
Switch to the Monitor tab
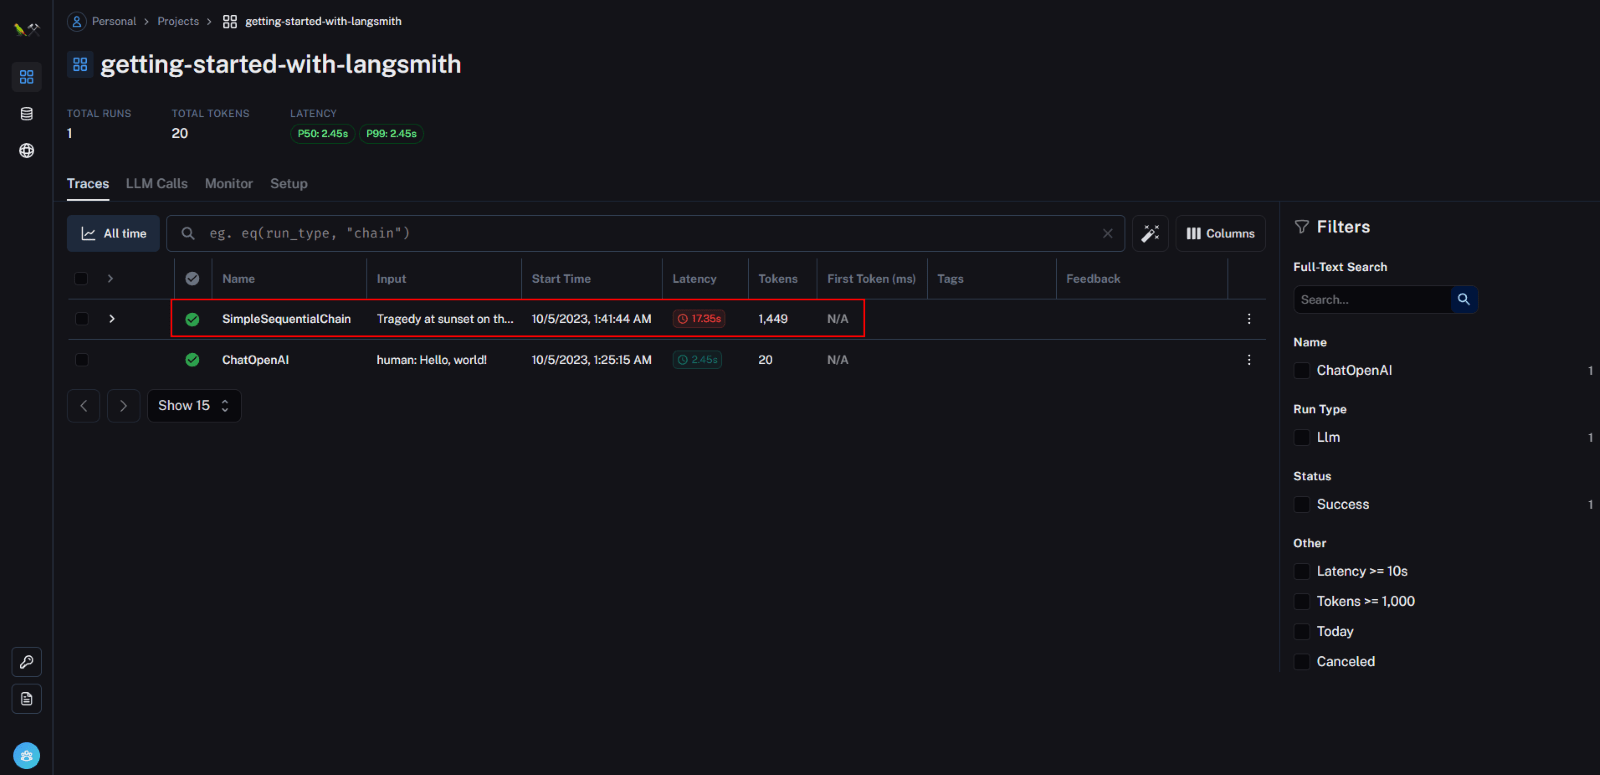[x=229, y=184]
